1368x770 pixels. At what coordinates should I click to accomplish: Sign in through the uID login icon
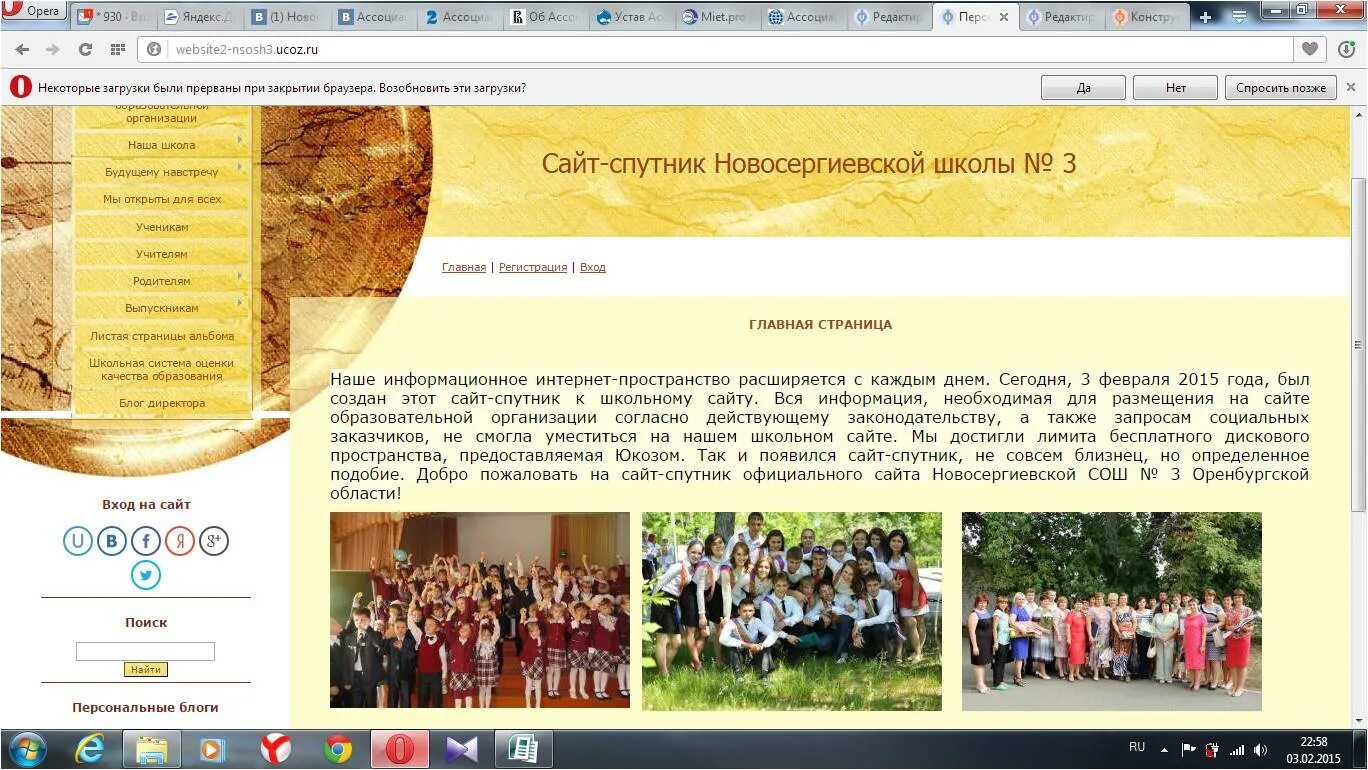(x=78, y=541)
